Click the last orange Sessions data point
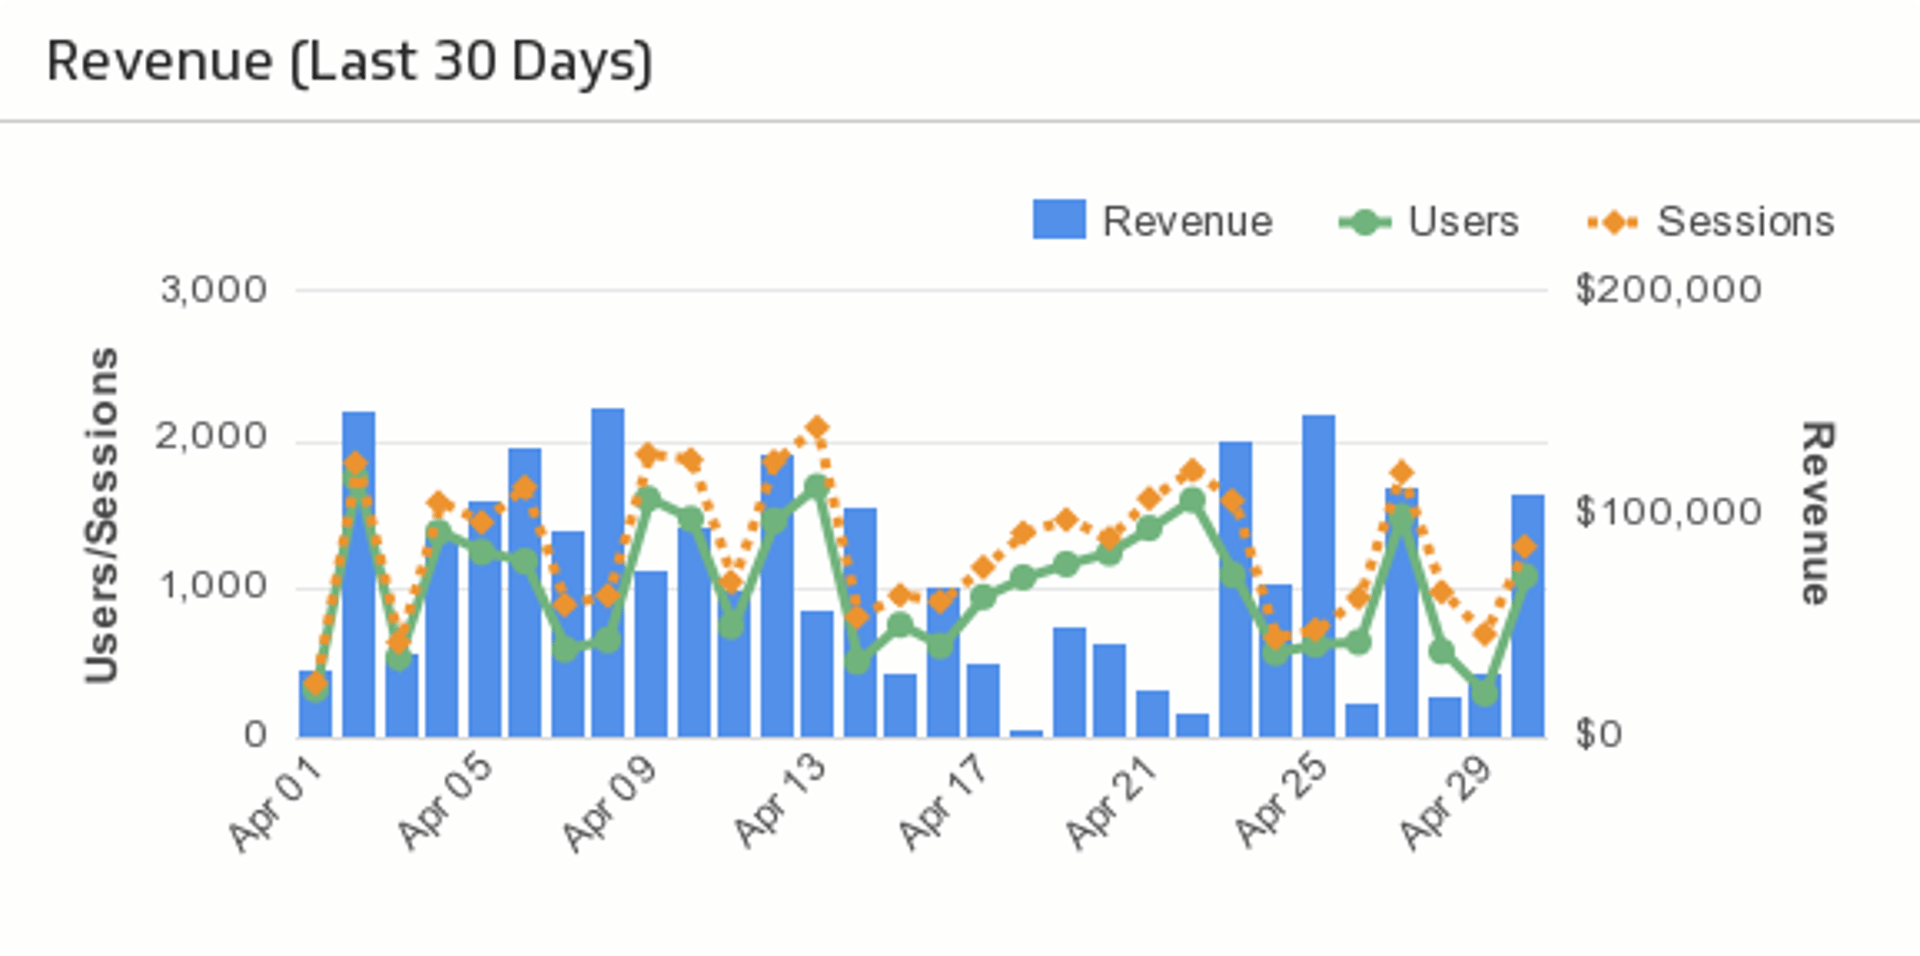Viewport: 1920px width, 956px height. click(x=1524, y=547)
